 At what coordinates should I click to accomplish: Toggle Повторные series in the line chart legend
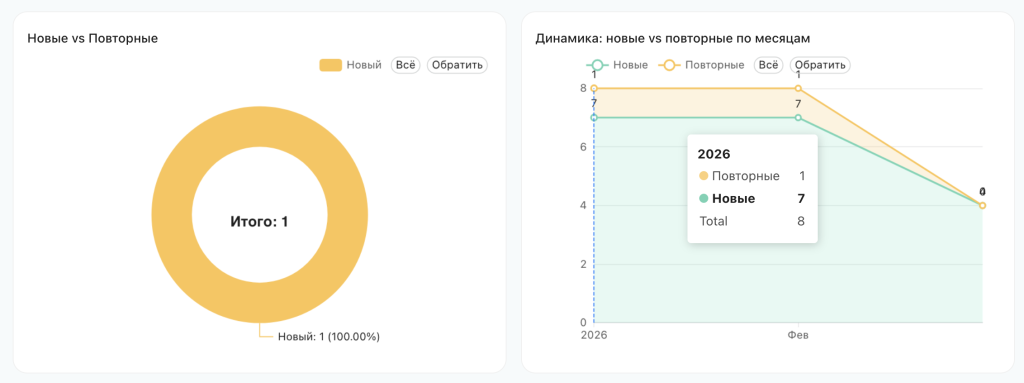701,65
